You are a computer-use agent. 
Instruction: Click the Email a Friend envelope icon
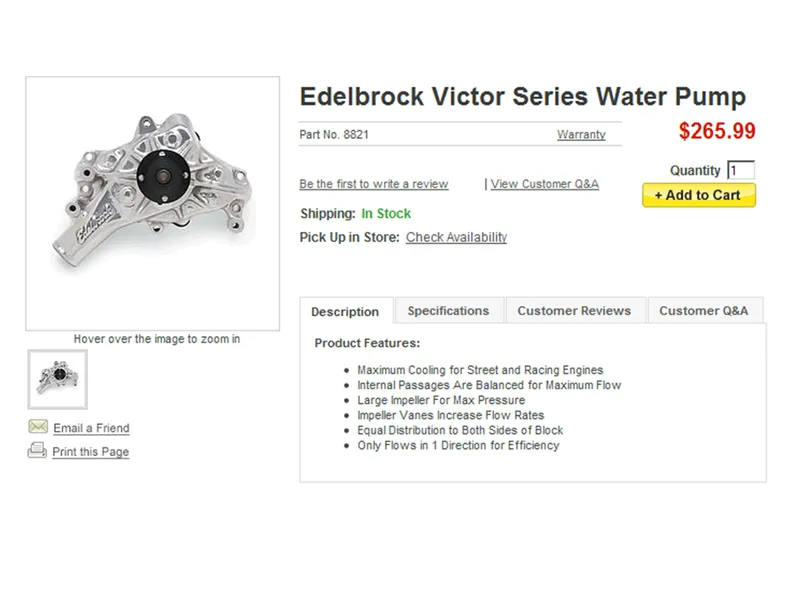click(36, 427)
